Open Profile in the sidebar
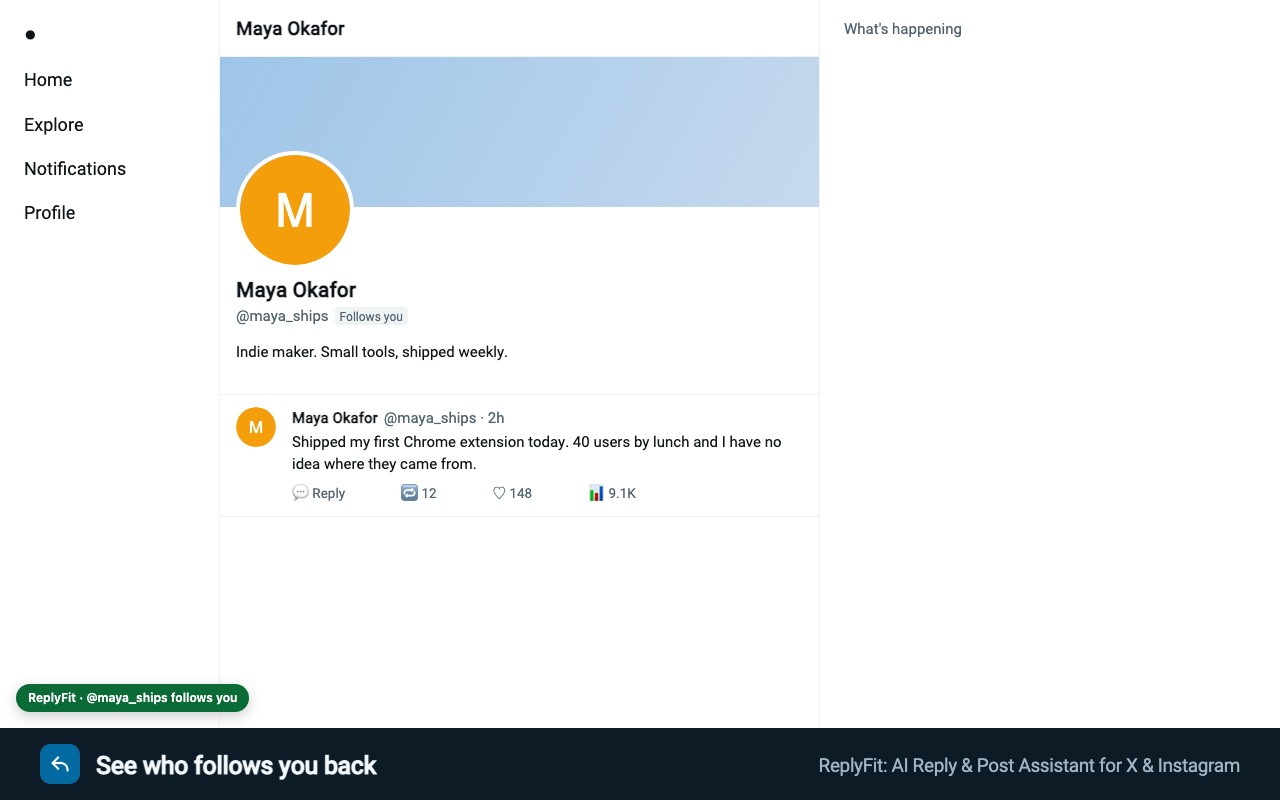 coord(50,213)
